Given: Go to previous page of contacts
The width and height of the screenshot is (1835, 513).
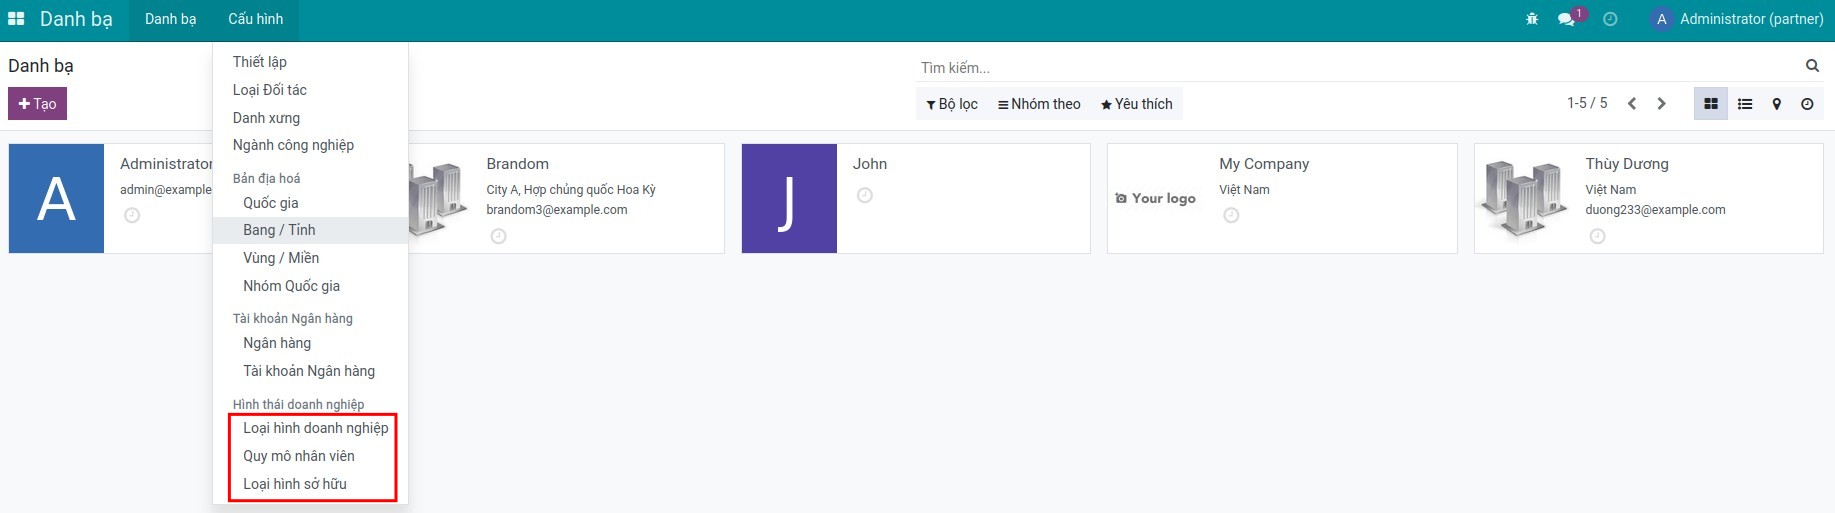Looking at the screenshot, I should click(1632, 104).
